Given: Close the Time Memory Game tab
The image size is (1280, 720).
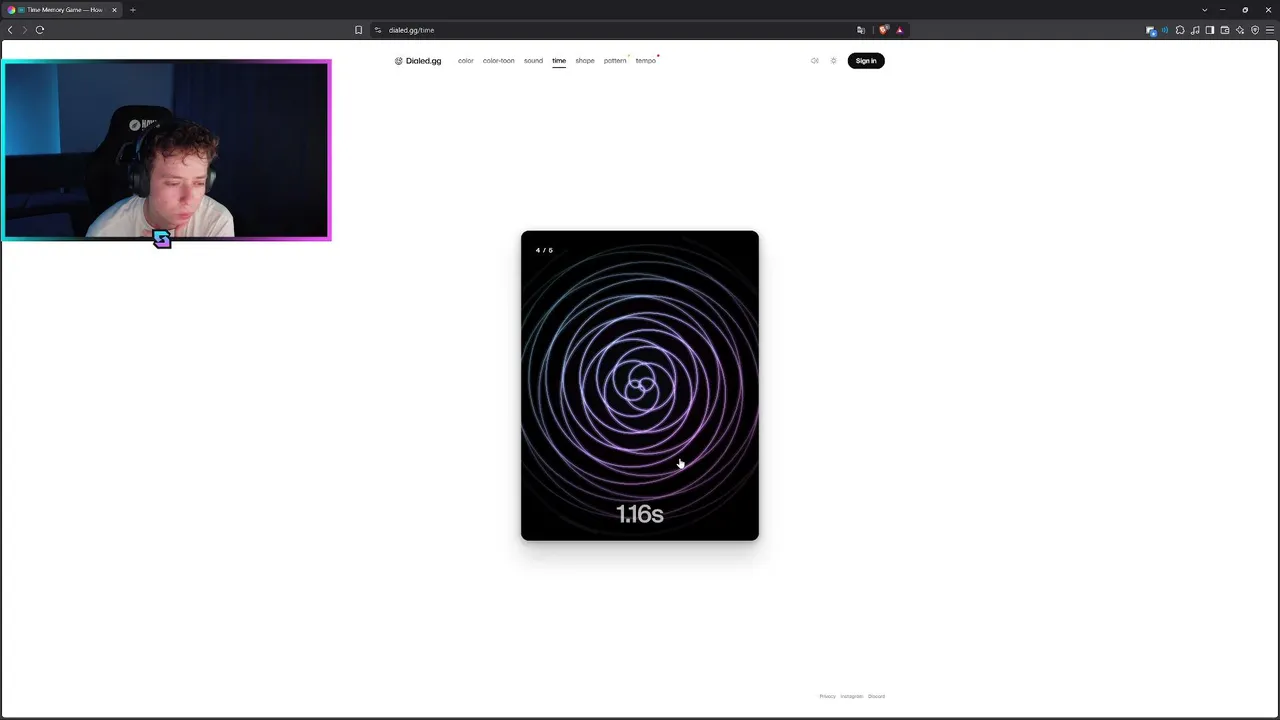Looking at the screenshot, I should pyautogui.click(x=114, y=10).
